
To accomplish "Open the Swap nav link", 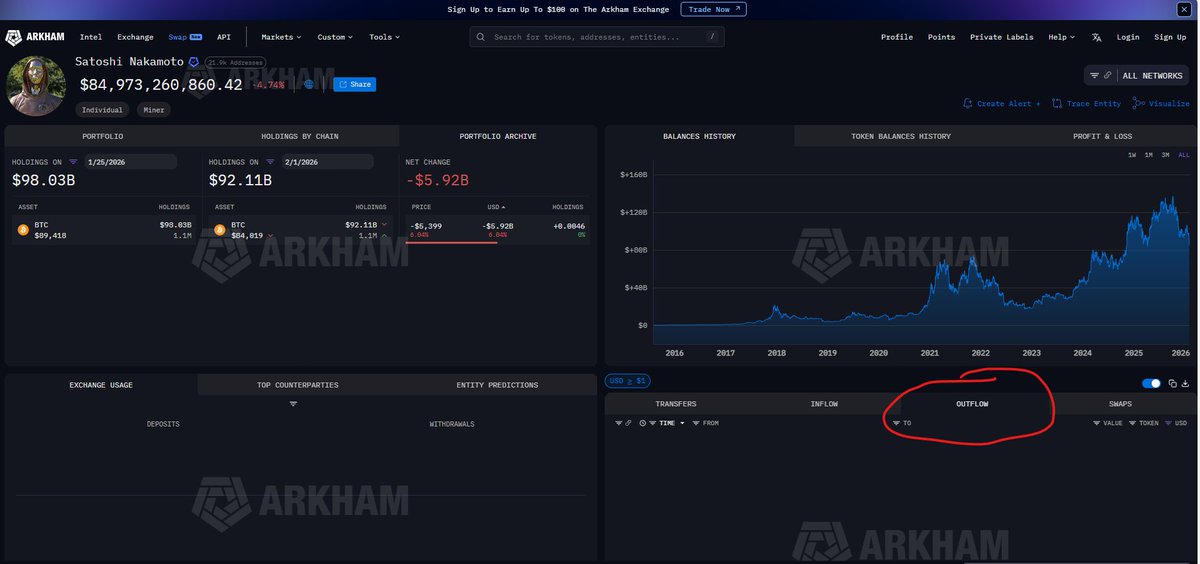I will 185,37.
